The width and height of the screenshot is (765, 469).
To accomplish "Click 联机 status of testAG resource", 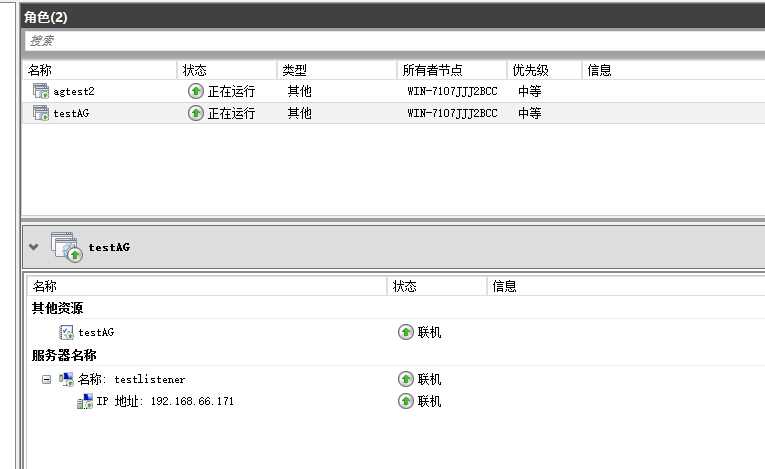I will click(429, 332).
